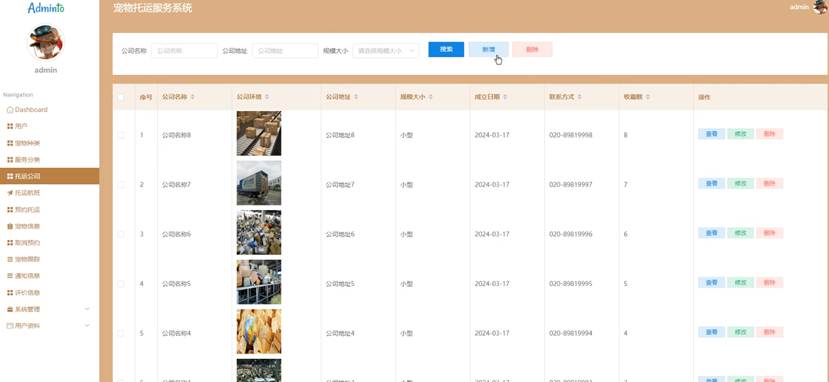Viewport: 829px width, 382px height.
Task: Click sort arrows on 联系方式 column
Action: pos(579,97)
